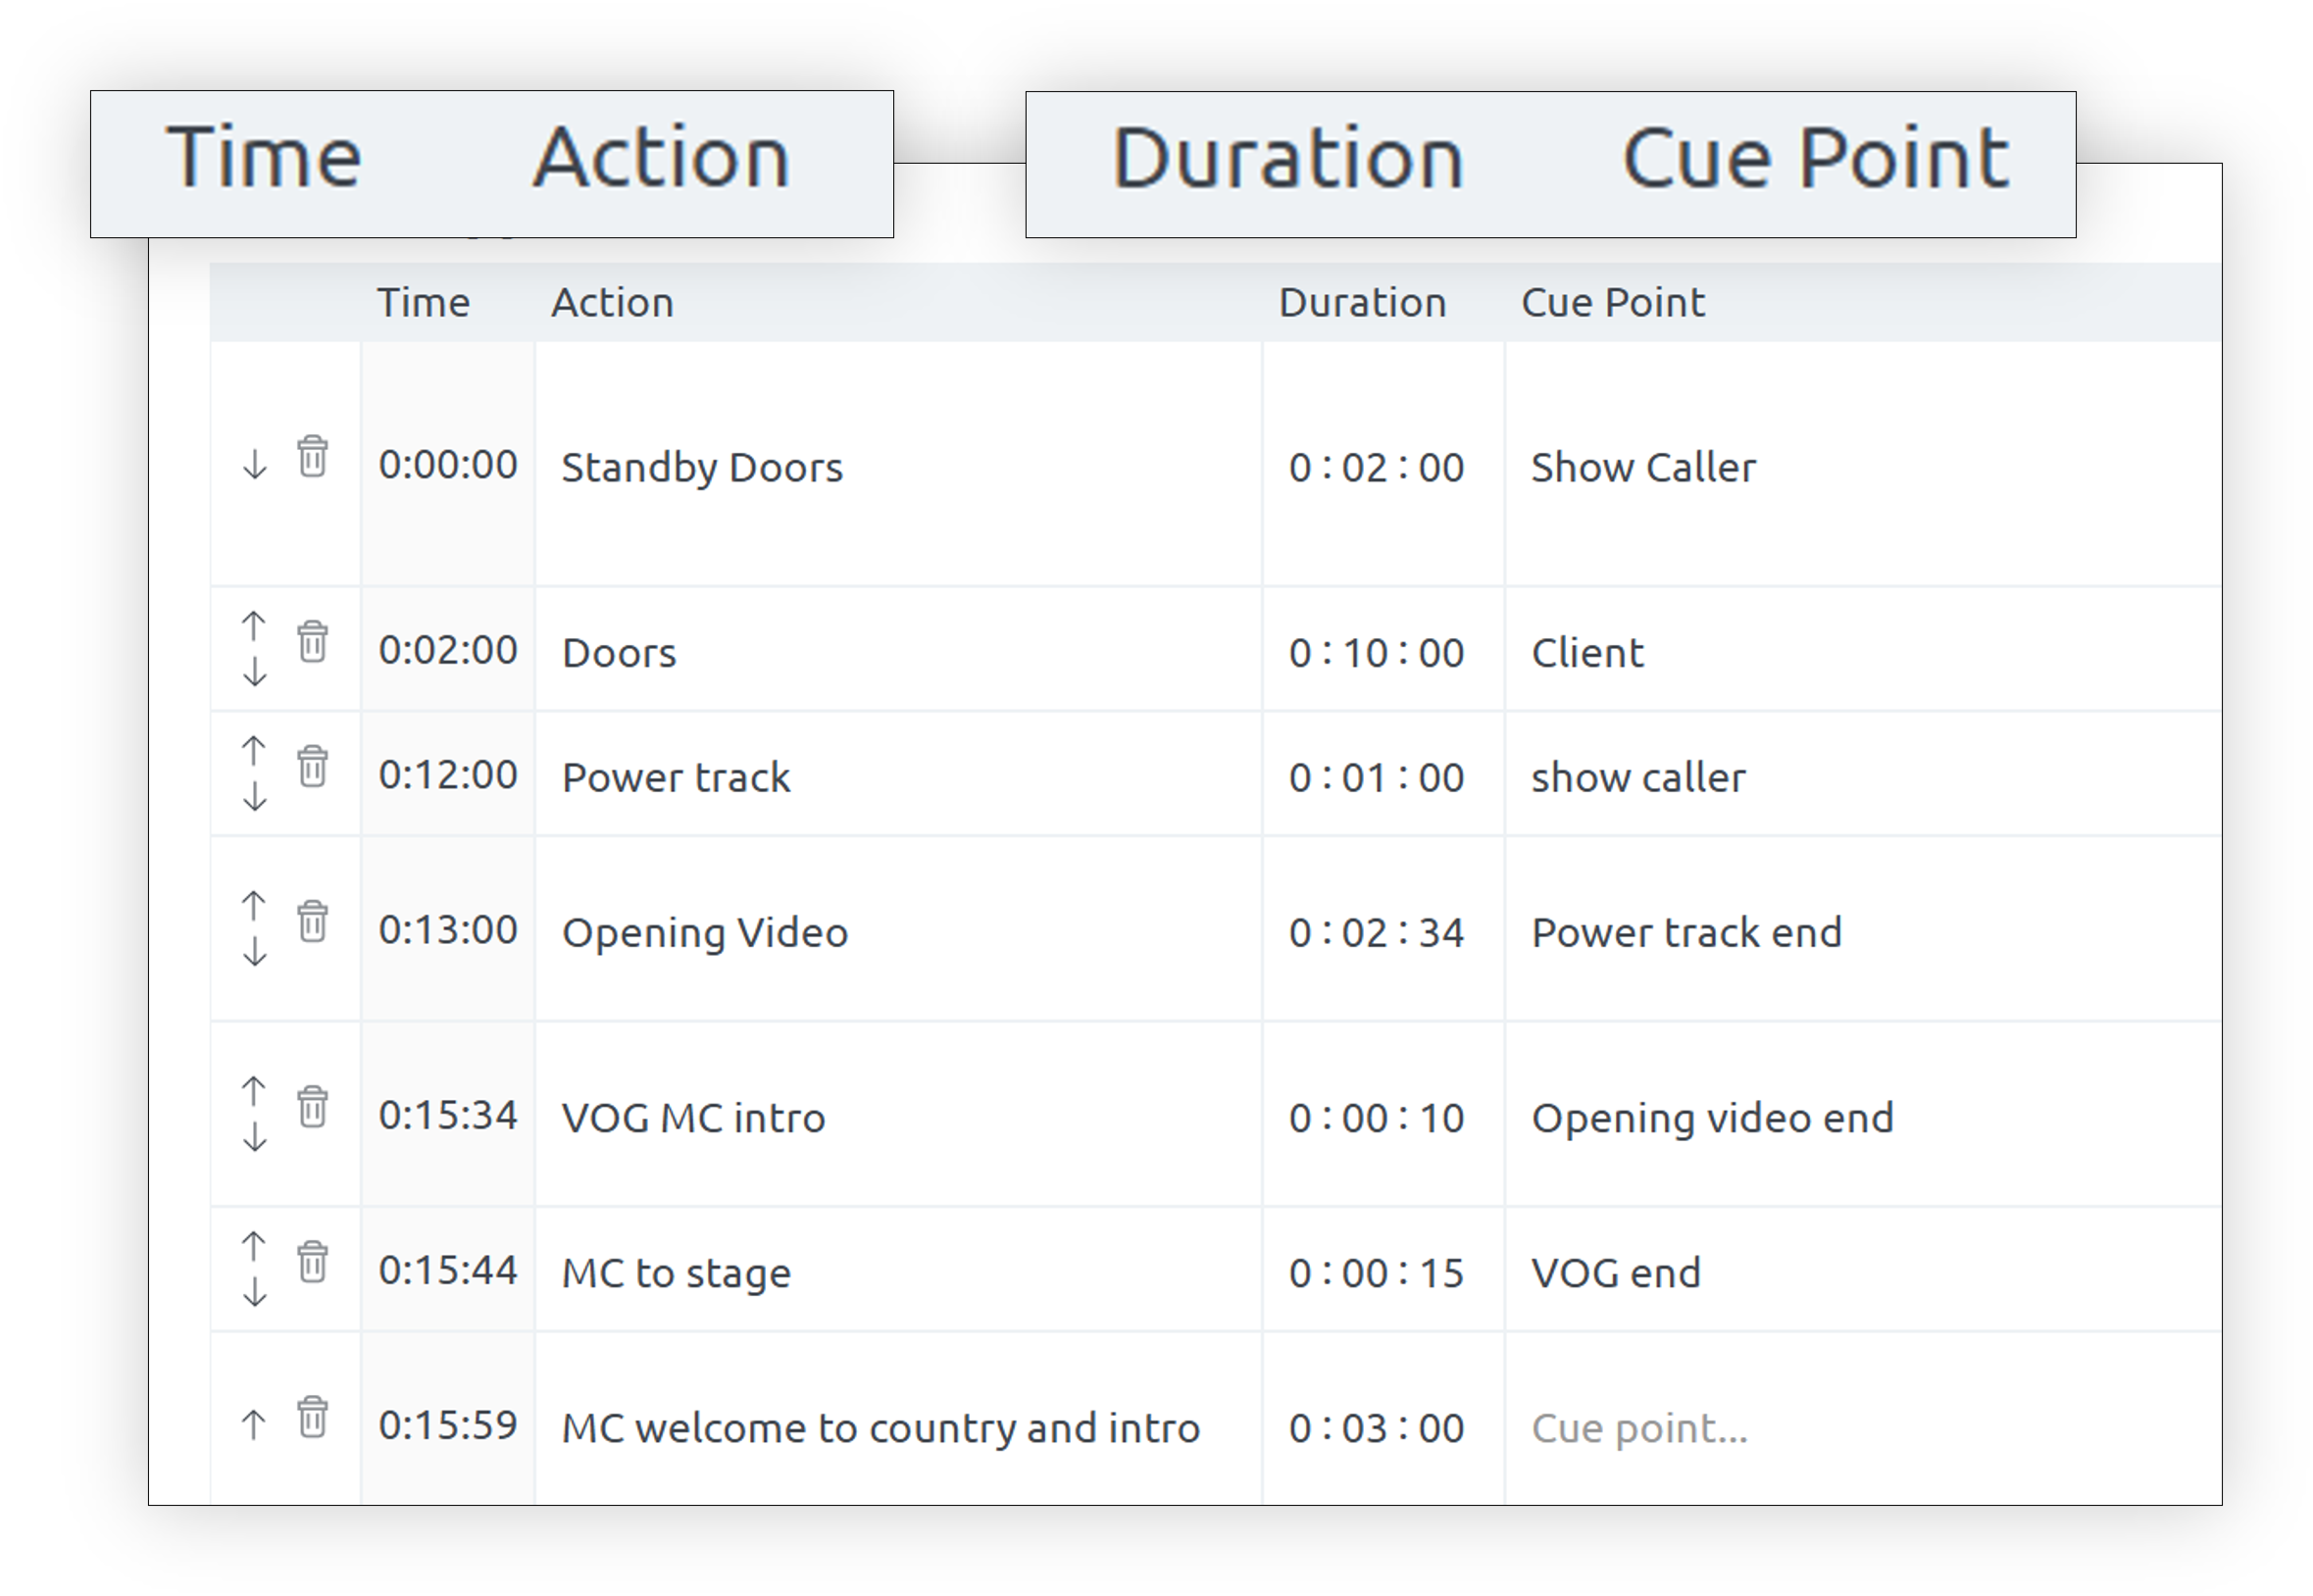Click the Duration column header
Viewport: 2313px width, 1596px height.
point(1363,303)
